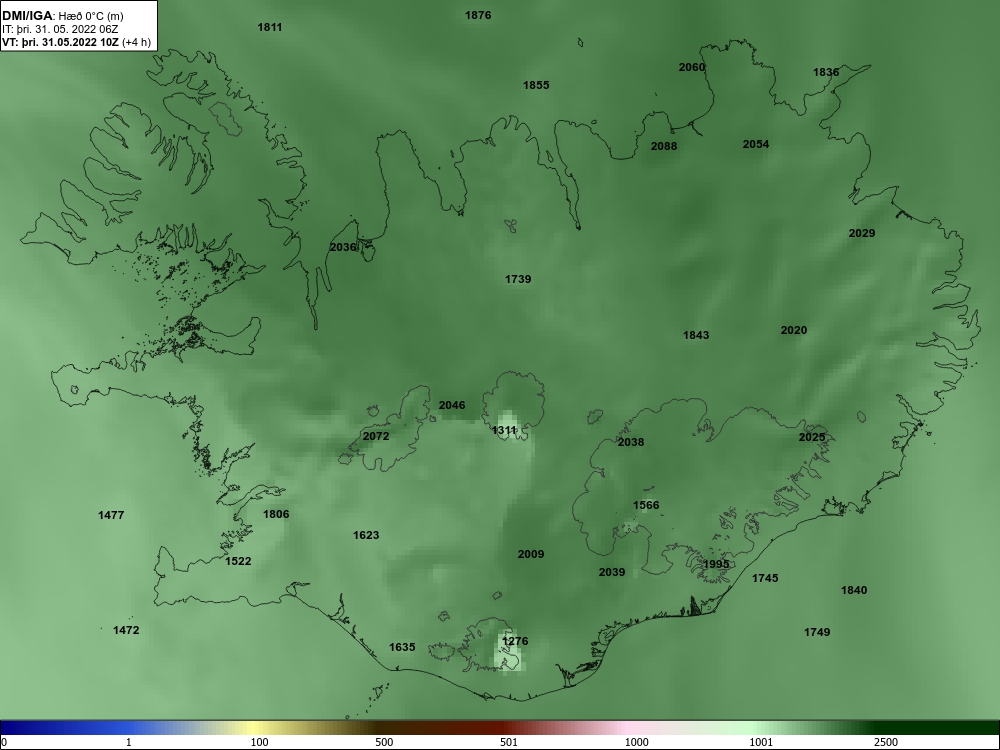This screenshot has height=750, width=1000.
Task: Select the 2054 value label
Action: point(756,144)
